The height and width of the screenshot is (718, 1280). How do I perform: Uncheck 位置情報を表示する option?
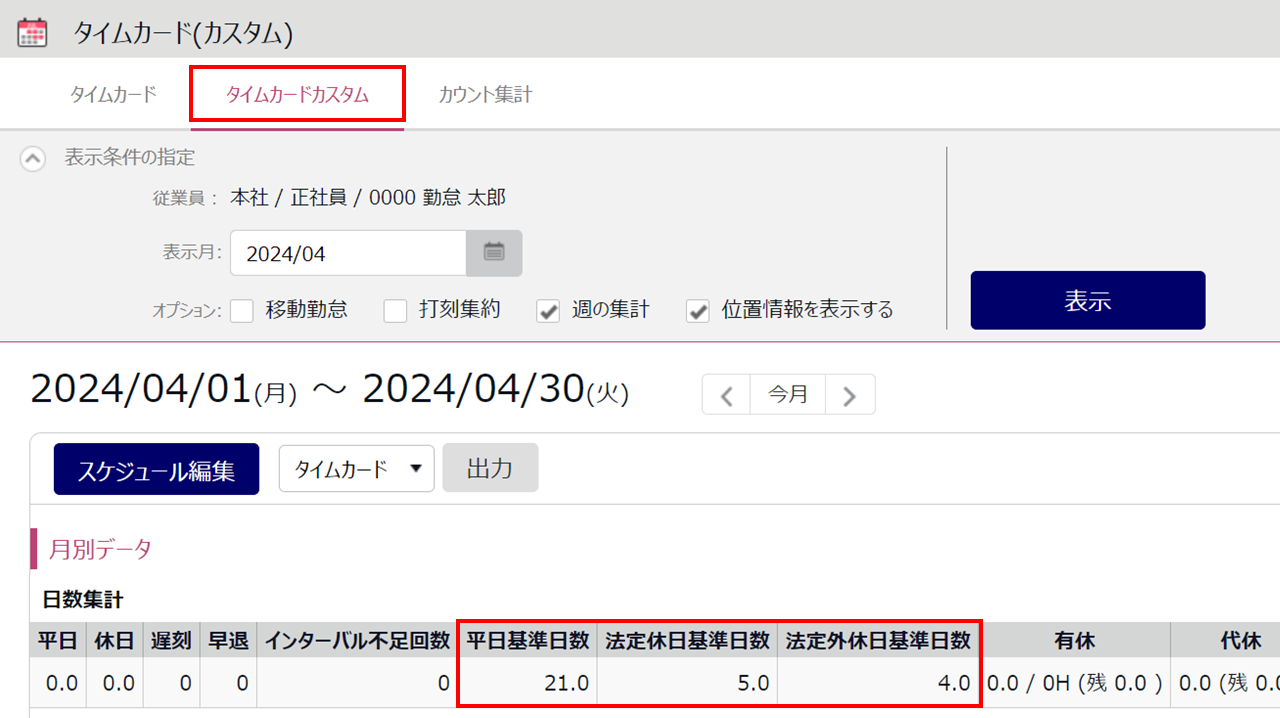pyautogui.click(x=698, y=310)
